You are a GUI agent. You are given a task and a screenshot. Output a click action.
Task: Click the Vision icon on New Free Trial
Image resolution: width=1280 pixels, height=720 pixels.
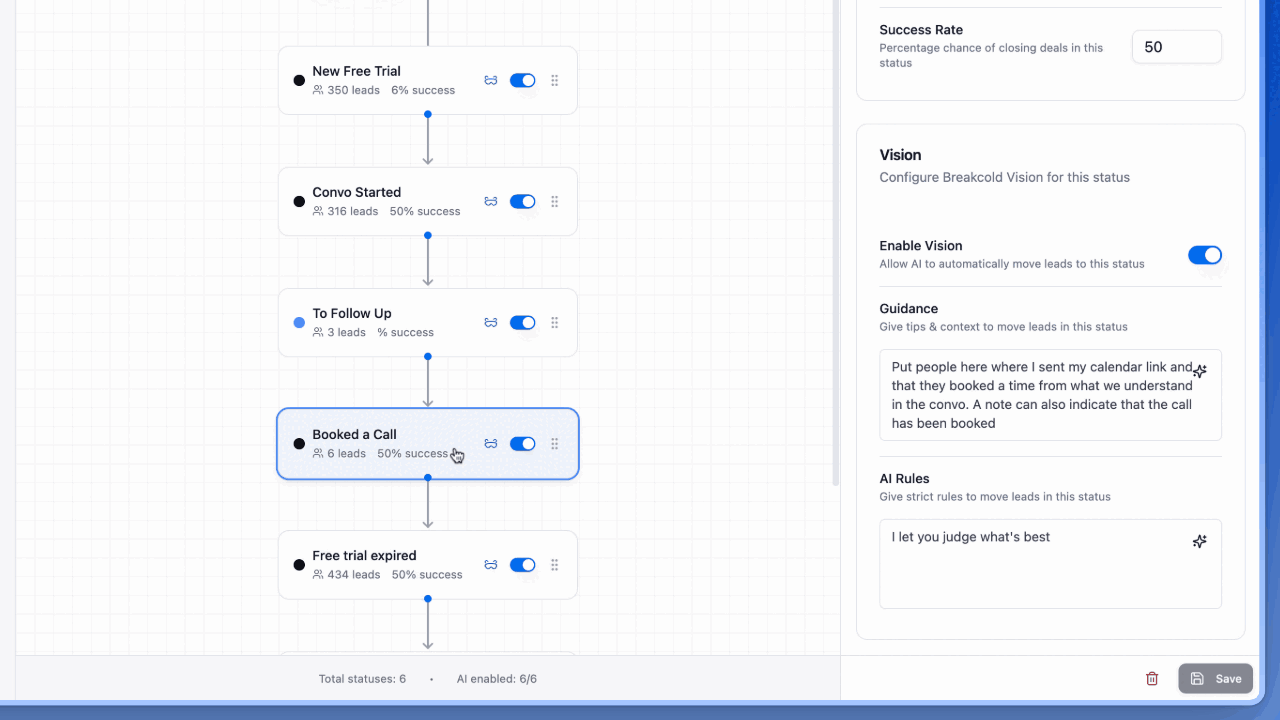tap(491, 81)
